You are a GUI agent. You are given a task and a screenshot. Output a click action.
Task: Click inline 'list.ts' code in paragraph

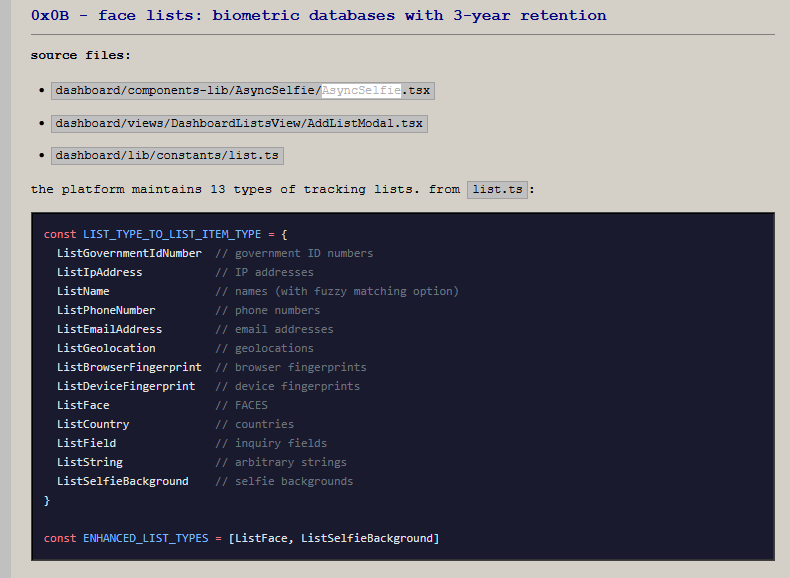coord(497,189)
